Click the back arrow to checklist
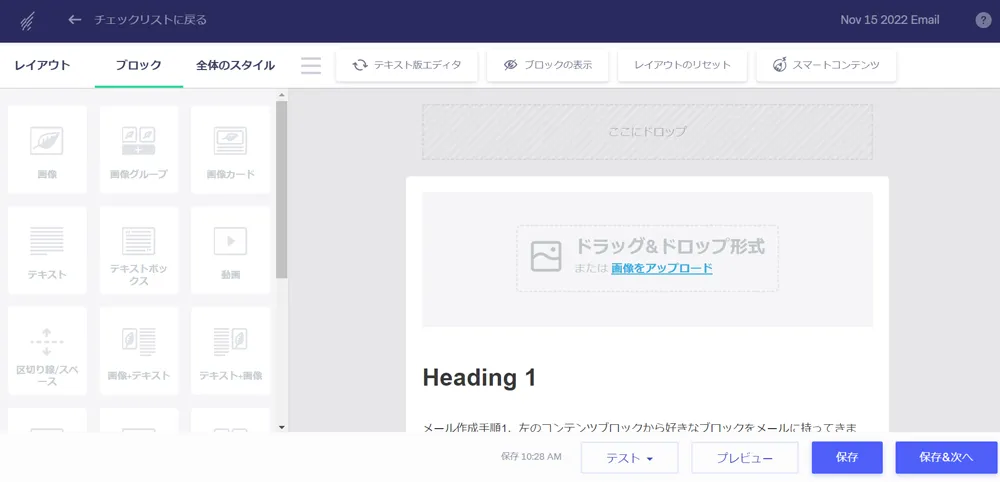1000x482 pixels. point(75,20)
